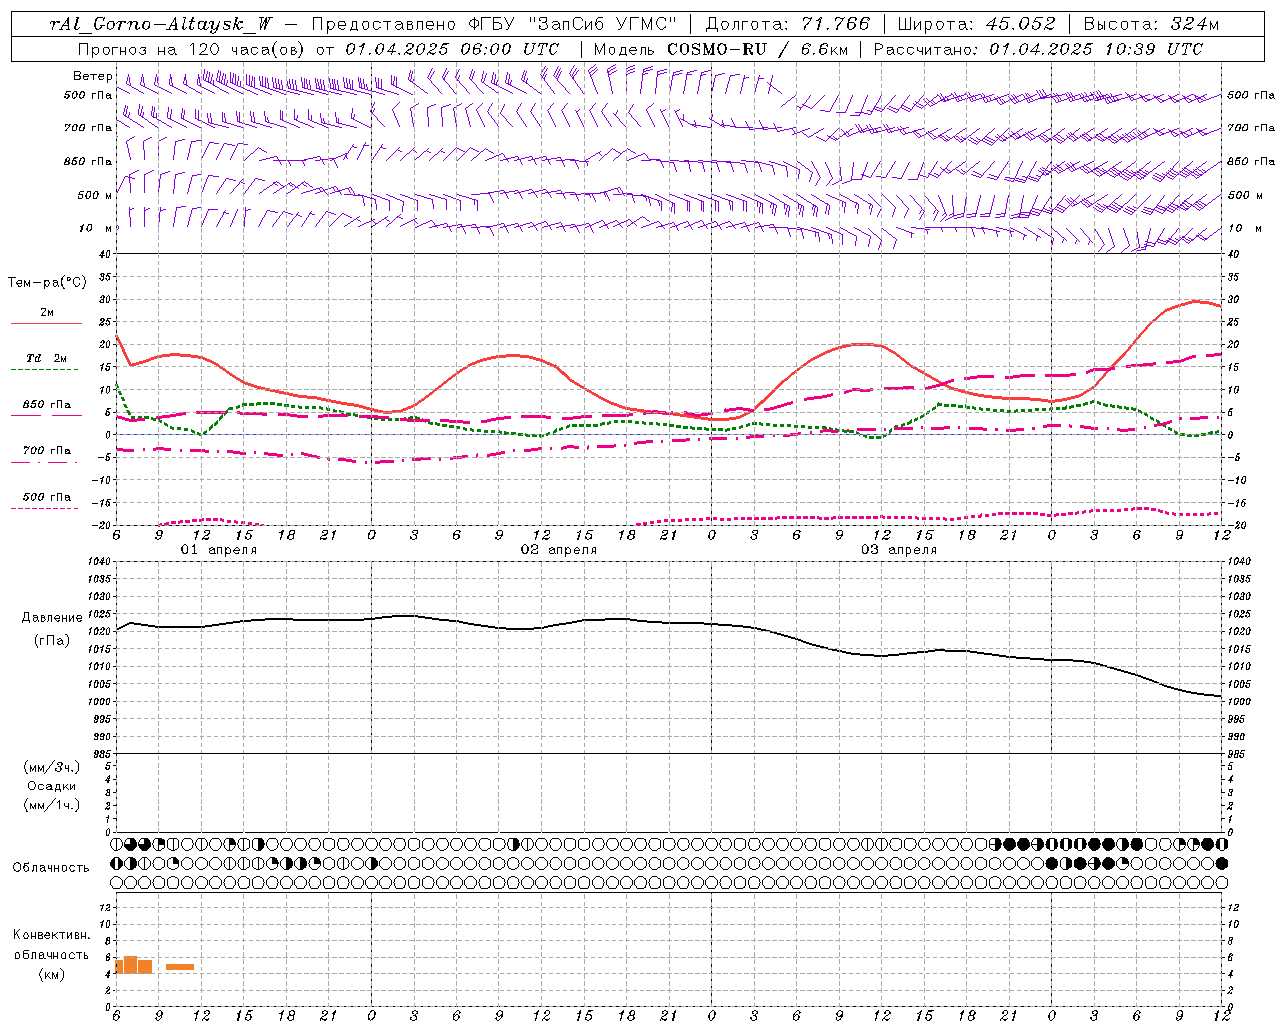
Task: Click the station title rAl_Gorno-Altaysk_W
Action: (x=161, y=24)
